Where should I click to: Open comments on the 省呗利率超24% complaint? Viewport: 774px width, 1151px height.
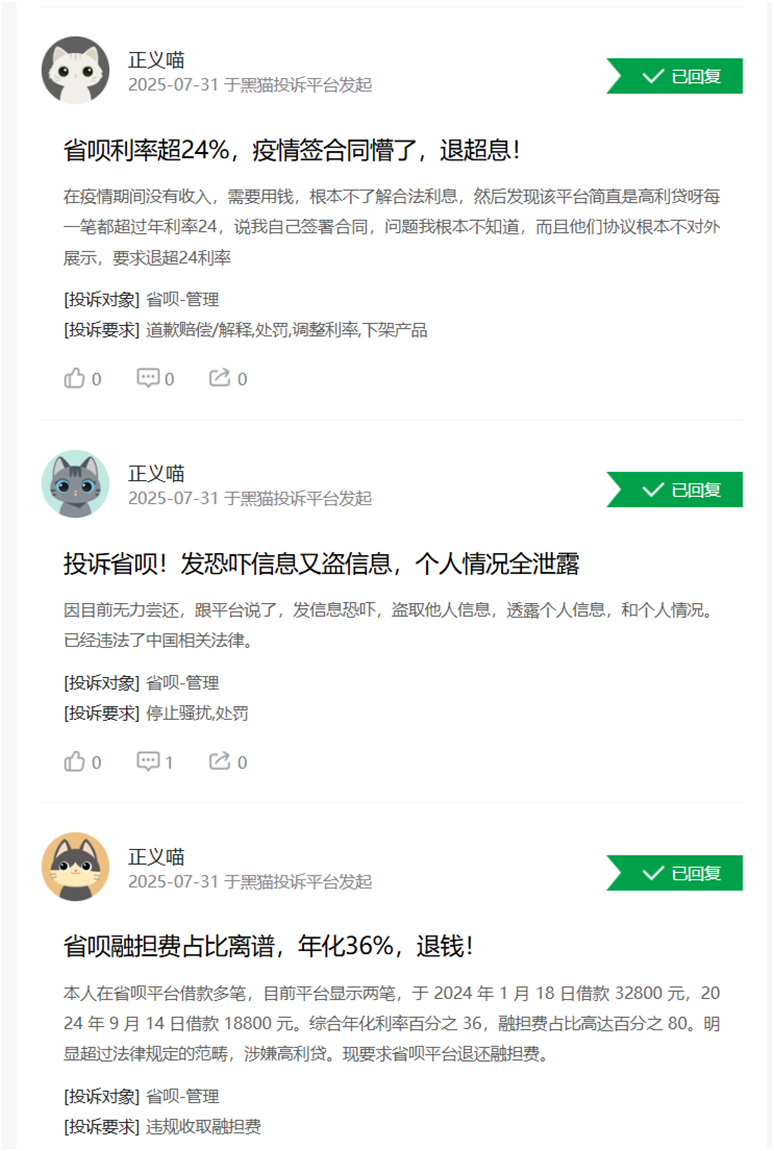coord(155,379)
